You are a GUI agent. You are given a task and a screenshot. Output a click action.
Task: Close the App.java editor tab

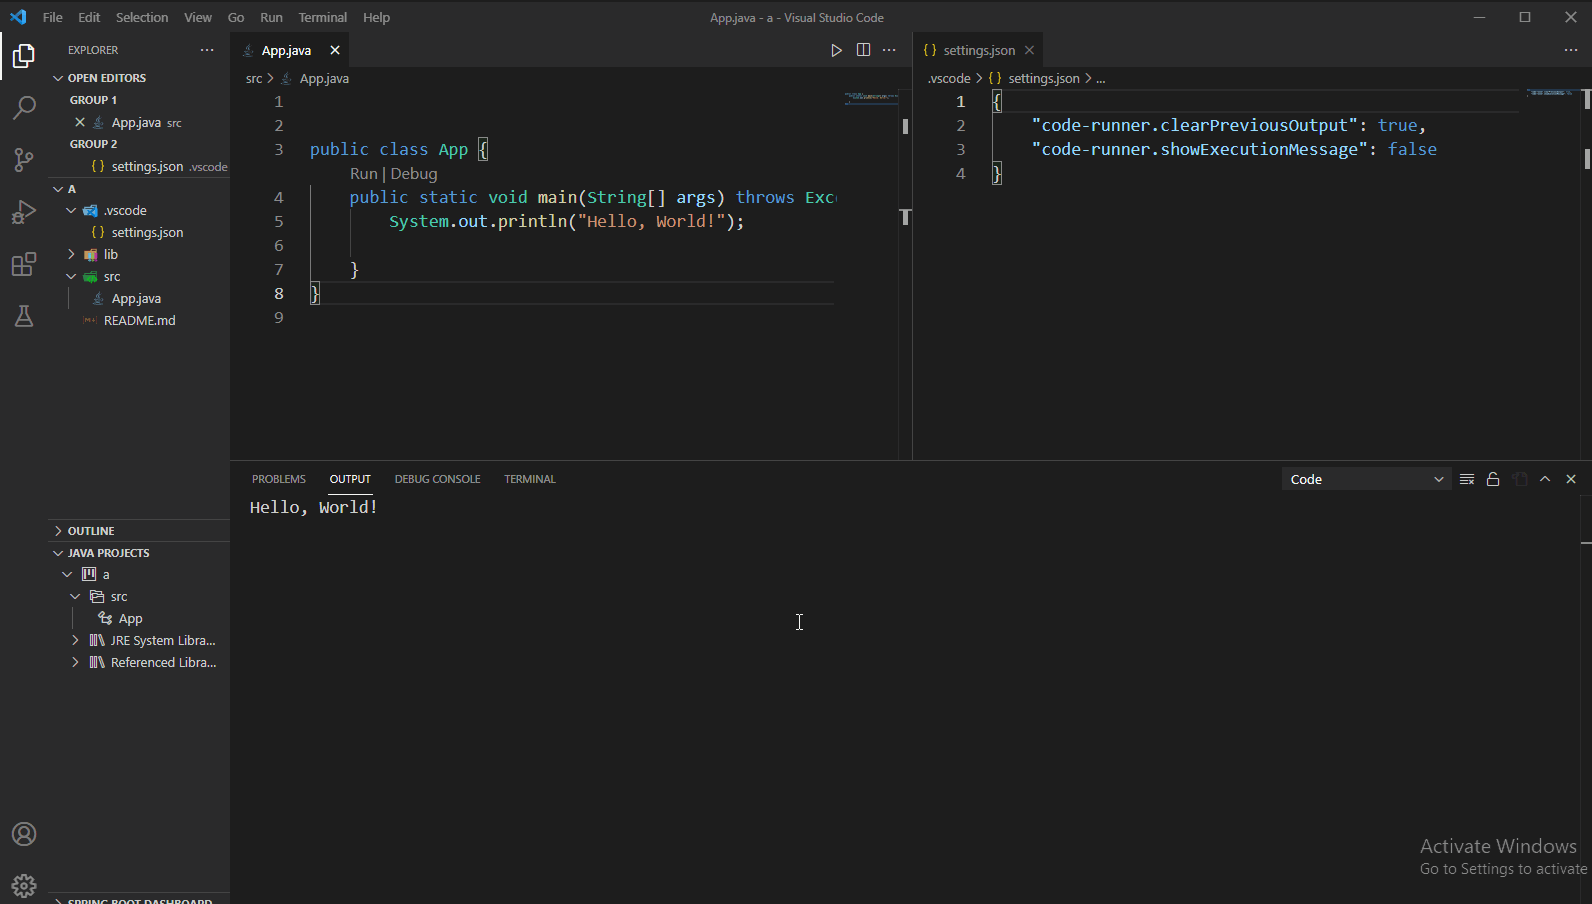click(335, 50)
